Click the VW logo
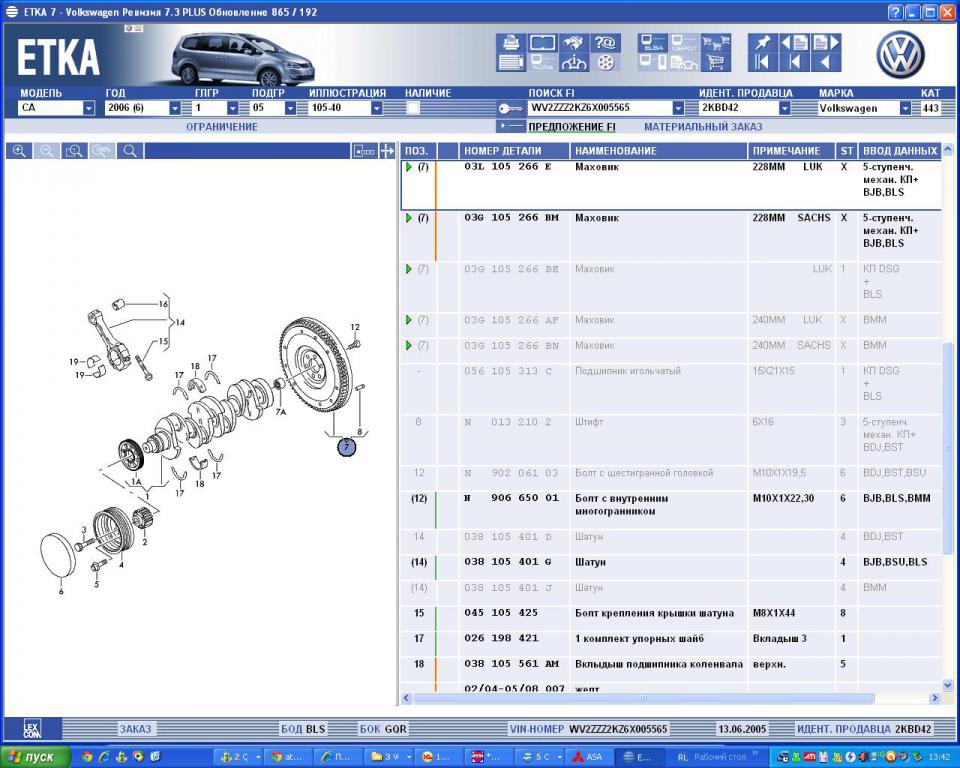 point(900,55)
